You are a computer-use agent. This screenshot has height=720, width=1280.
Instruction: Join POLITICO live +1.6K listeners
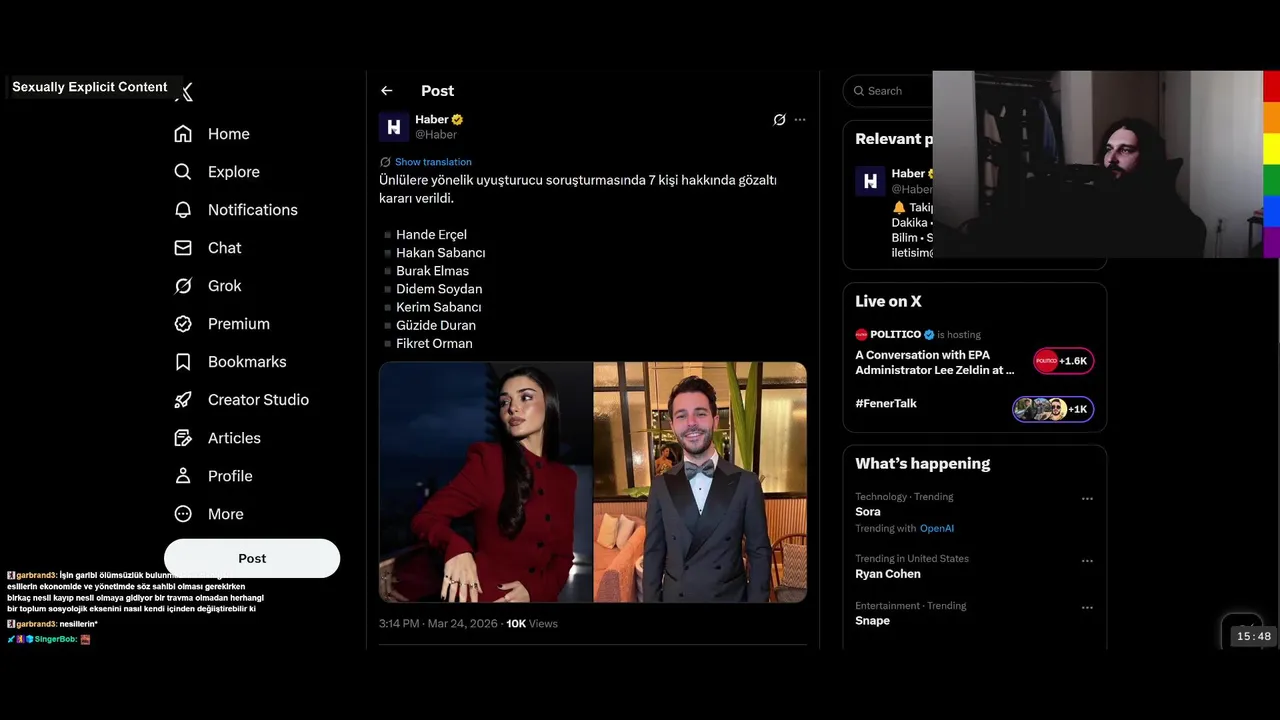[x=1063, y=361]
